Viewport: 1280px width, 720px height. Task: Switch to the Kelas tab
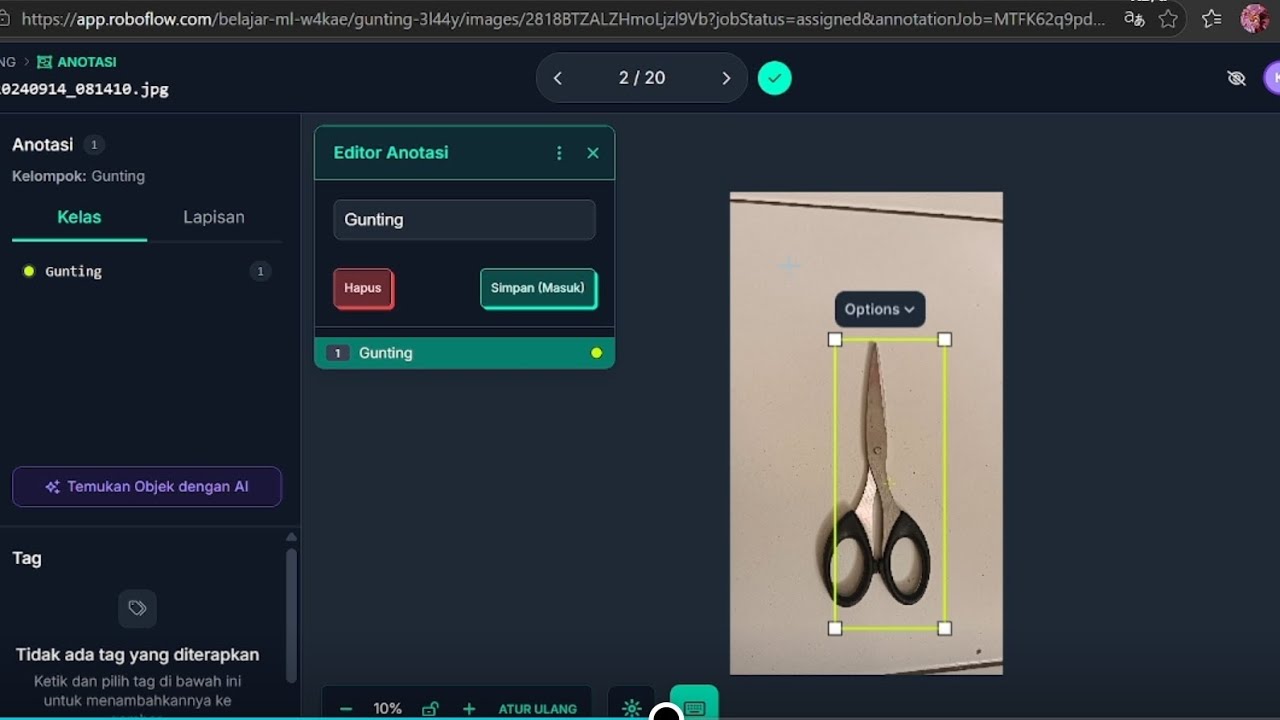point(79,217)
